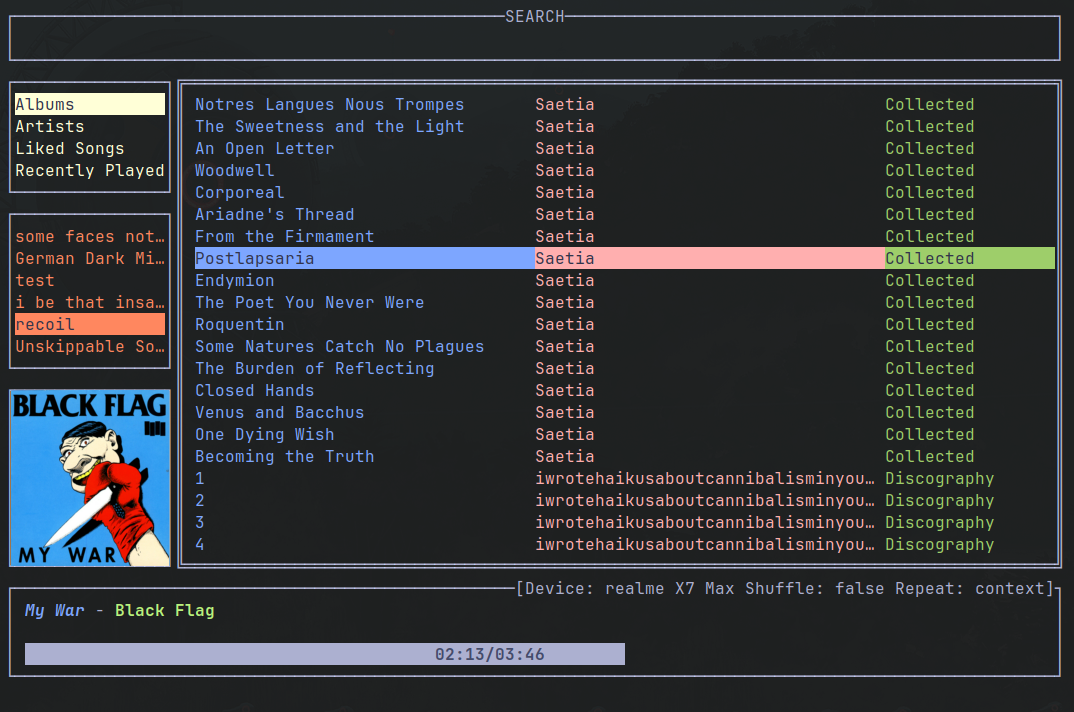Open the 'German Dark Mi...' playlist
The image size is (1074, 712).
point(90,259)
